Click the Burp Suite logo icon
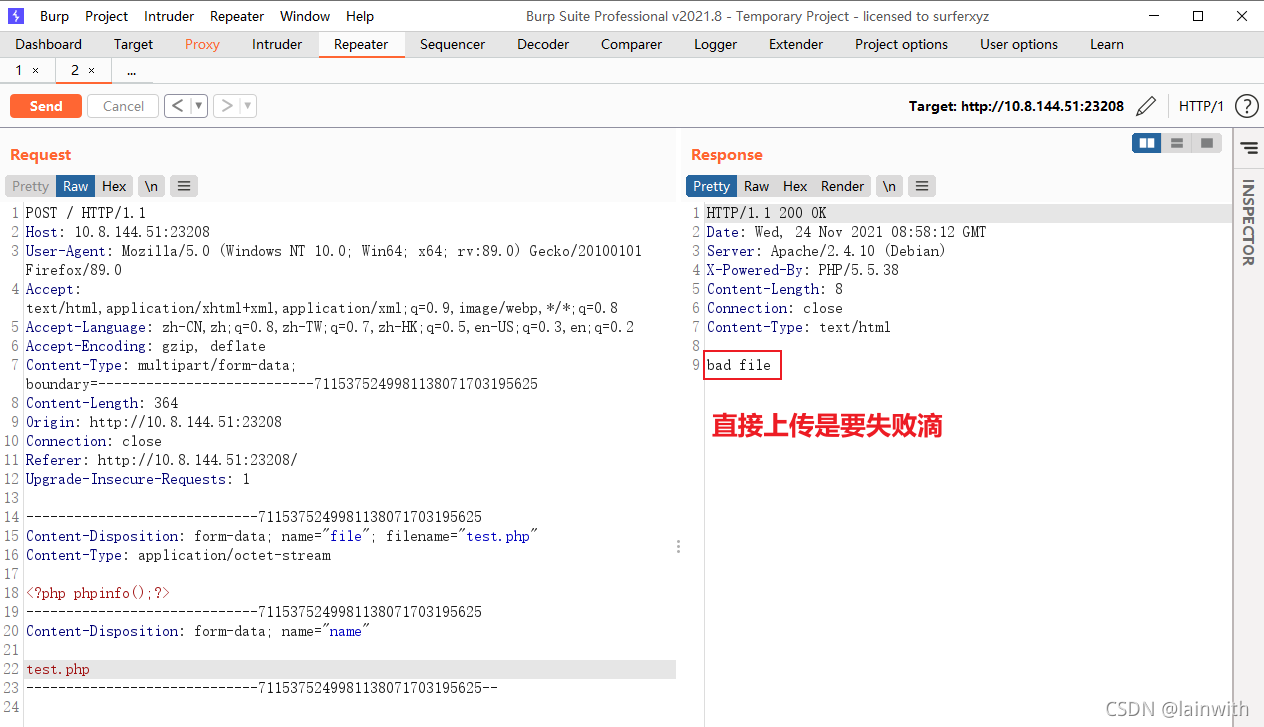Viewport: 1264px width, 727px height. click(x=16, y=16)
